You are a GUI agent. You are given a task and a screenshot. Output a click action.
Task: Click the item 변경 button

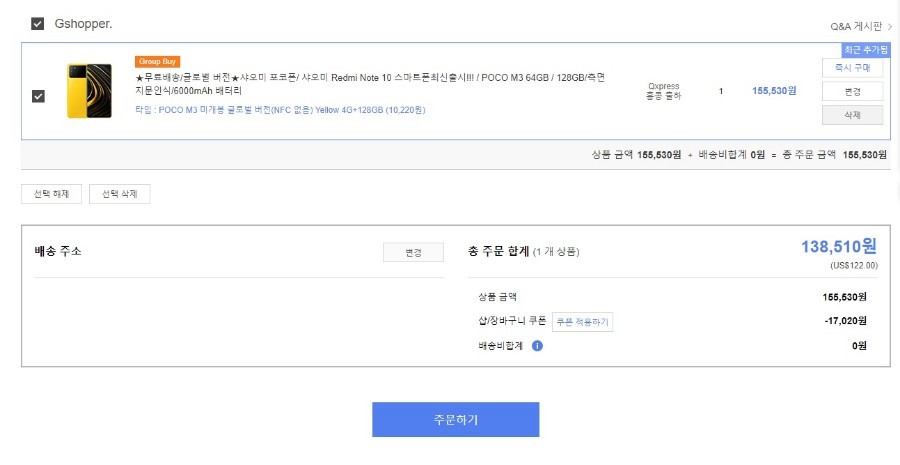(x=852, y=91)
